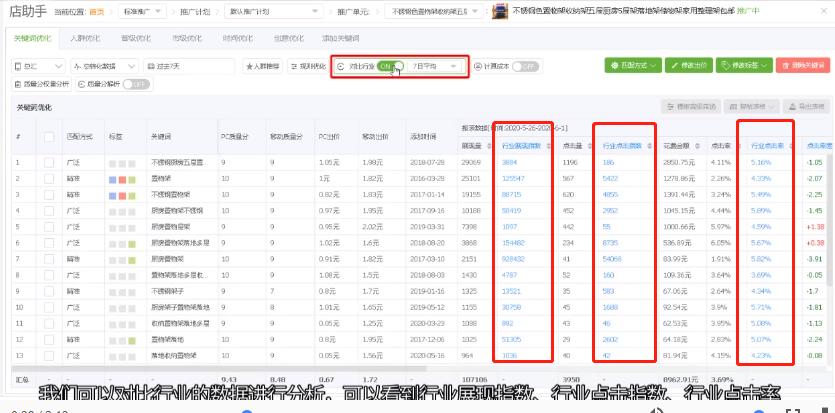Check the checkbox for row 2 置物架
Viewport: 835px width, 413px height.
(49, 178)
